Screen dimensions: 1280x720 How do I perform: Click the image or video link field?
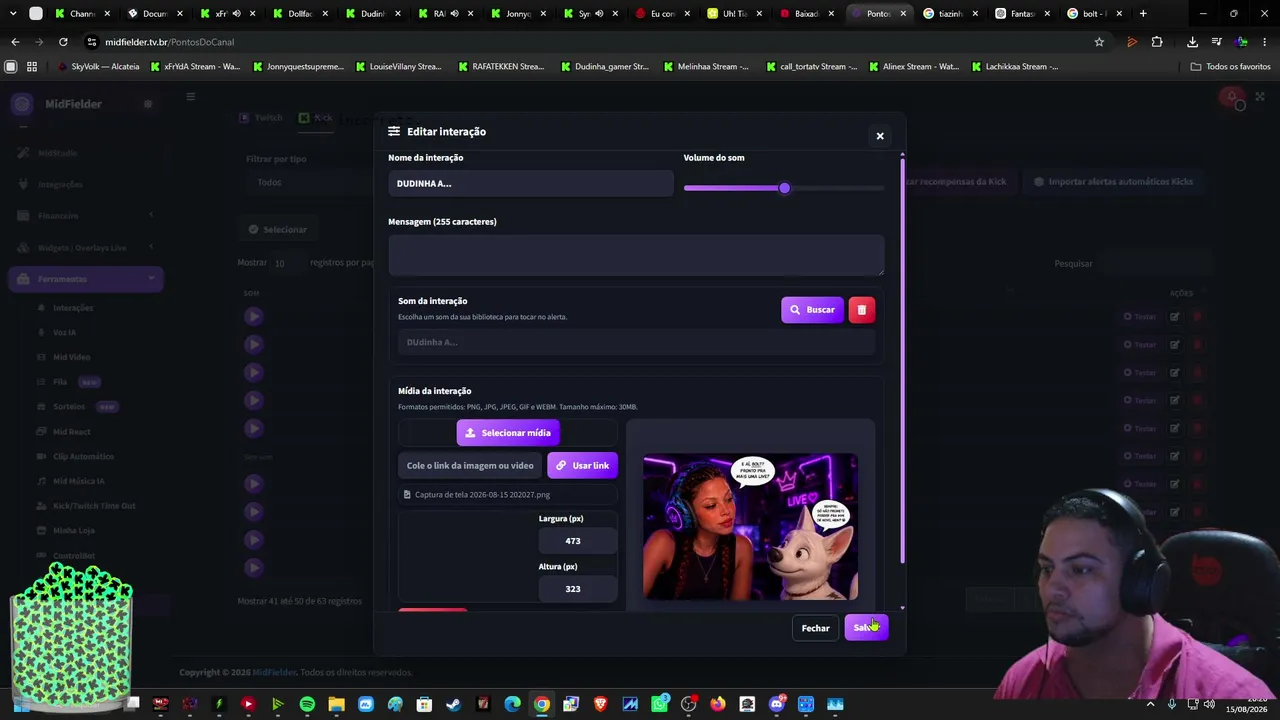(470, 465)
